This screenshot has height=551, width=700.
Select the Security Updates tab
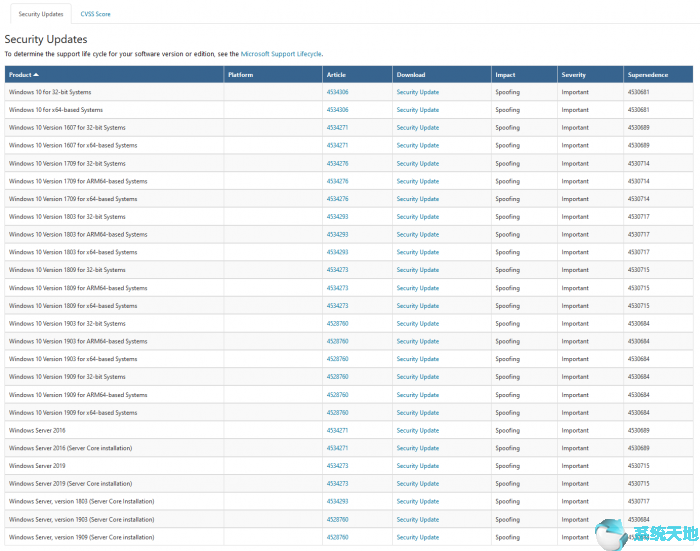click(x=41, y=14)
